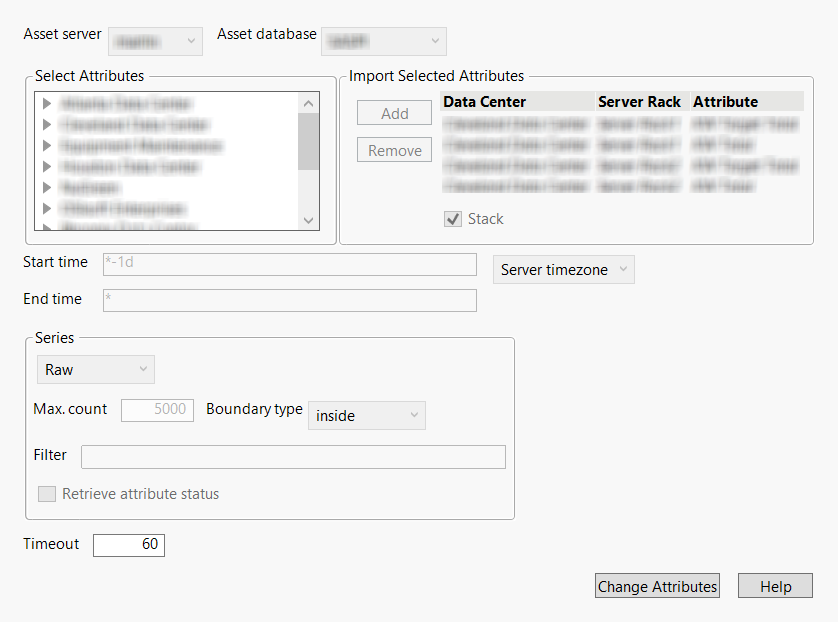Click the Add button to import attributes
This screenshot has height=622, width=838.
pos(393,112)
